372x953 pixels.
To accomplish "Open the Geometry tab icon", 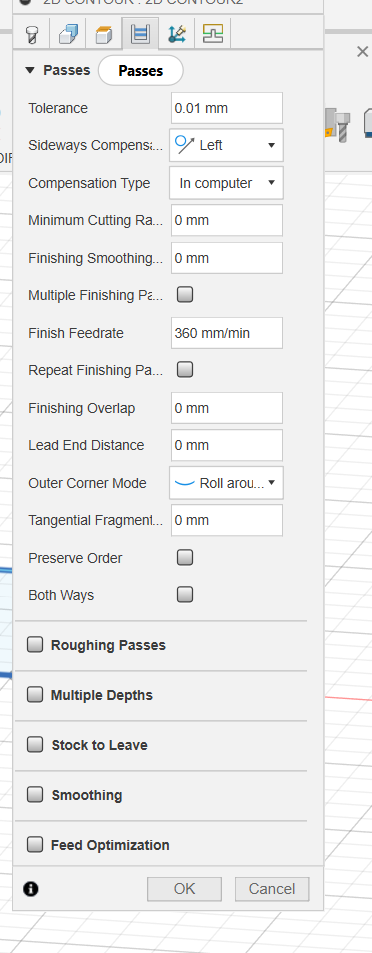I will click(x=67, y=34).
